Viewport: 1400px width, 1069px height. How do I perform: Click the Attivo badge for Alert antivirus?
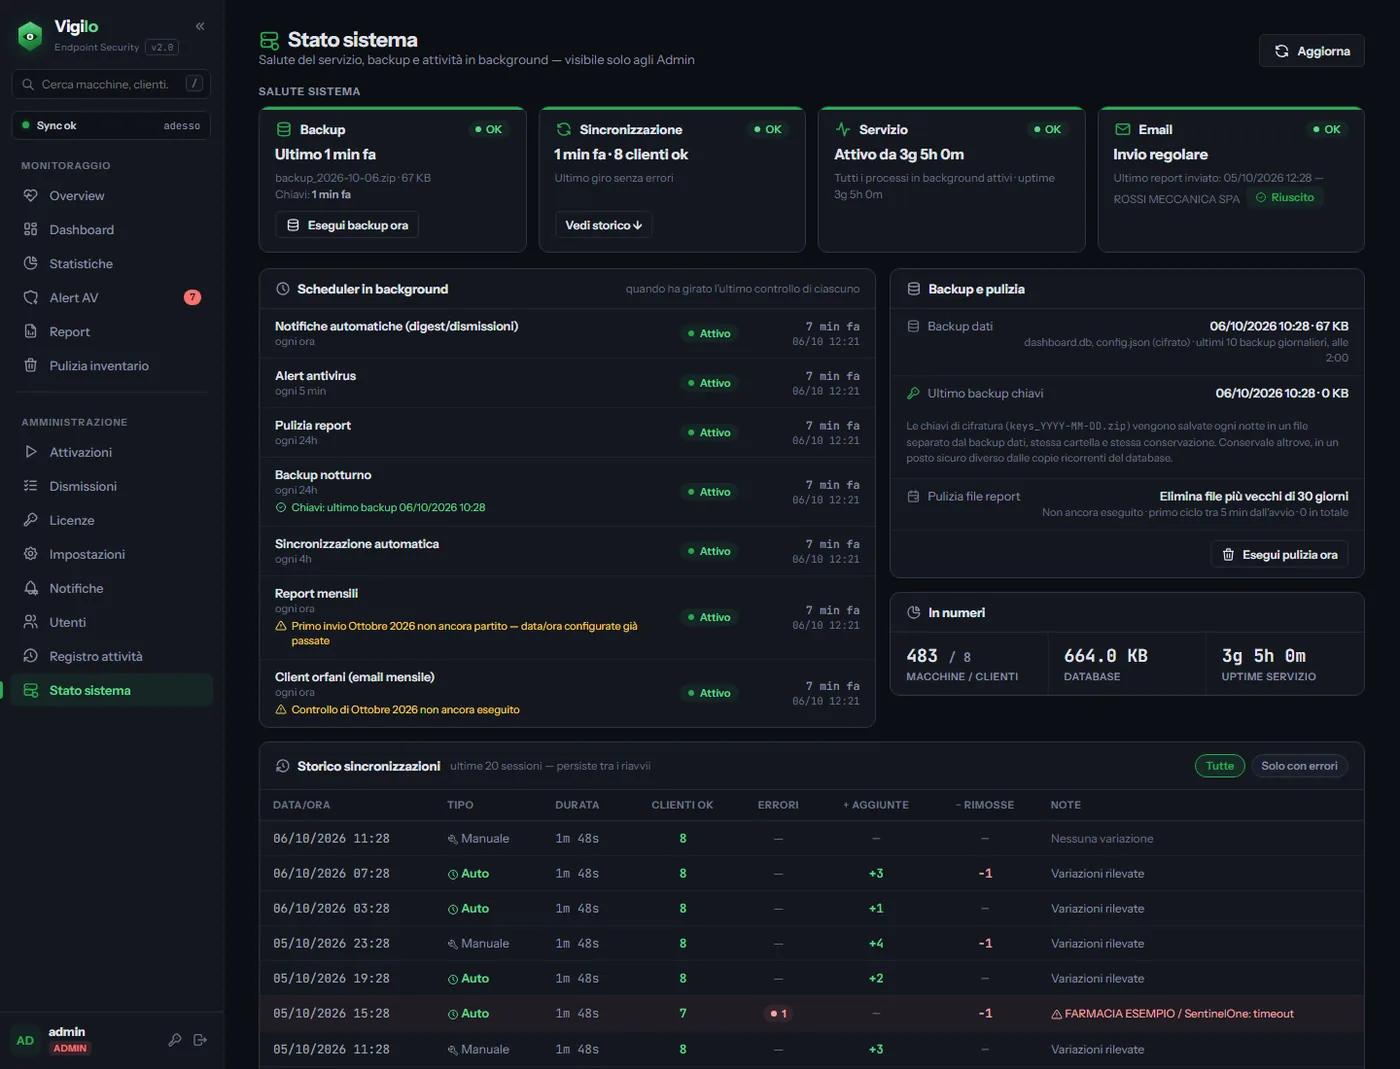pos(709,383)
